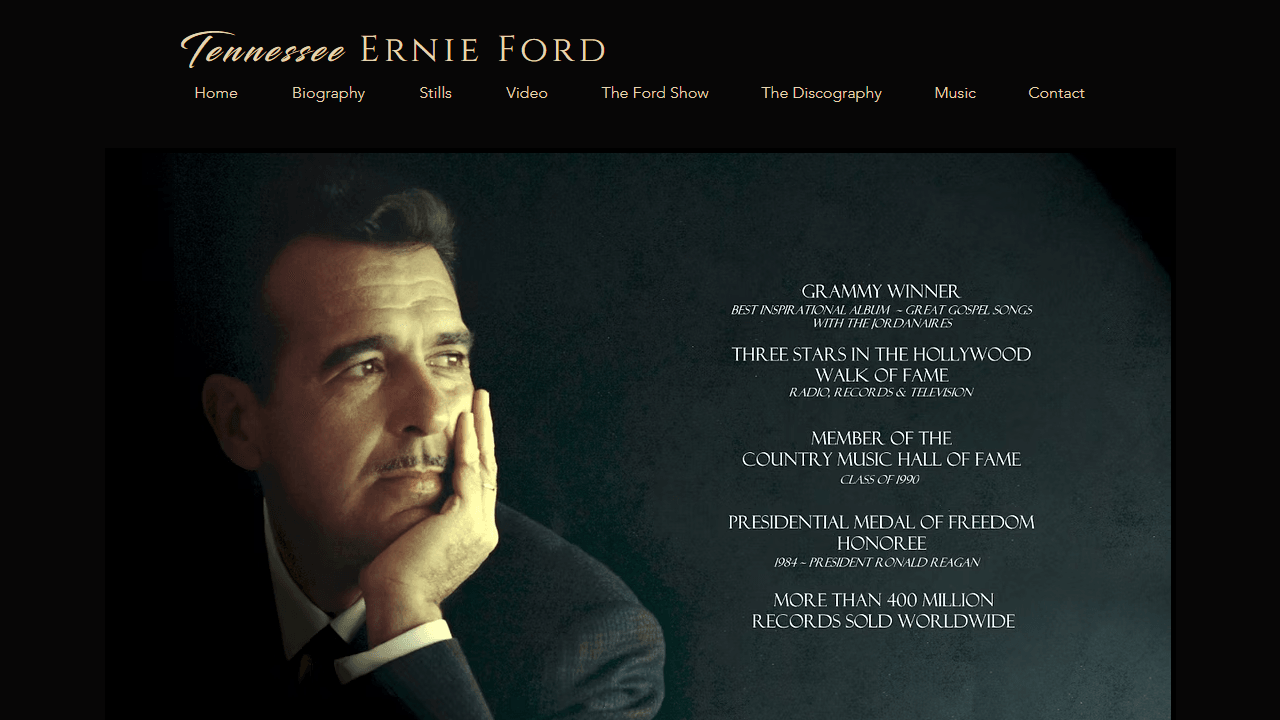
Task: Click Presidential Medal of Freedom heading
Action: pyautogui.click(x=881, y=523)
